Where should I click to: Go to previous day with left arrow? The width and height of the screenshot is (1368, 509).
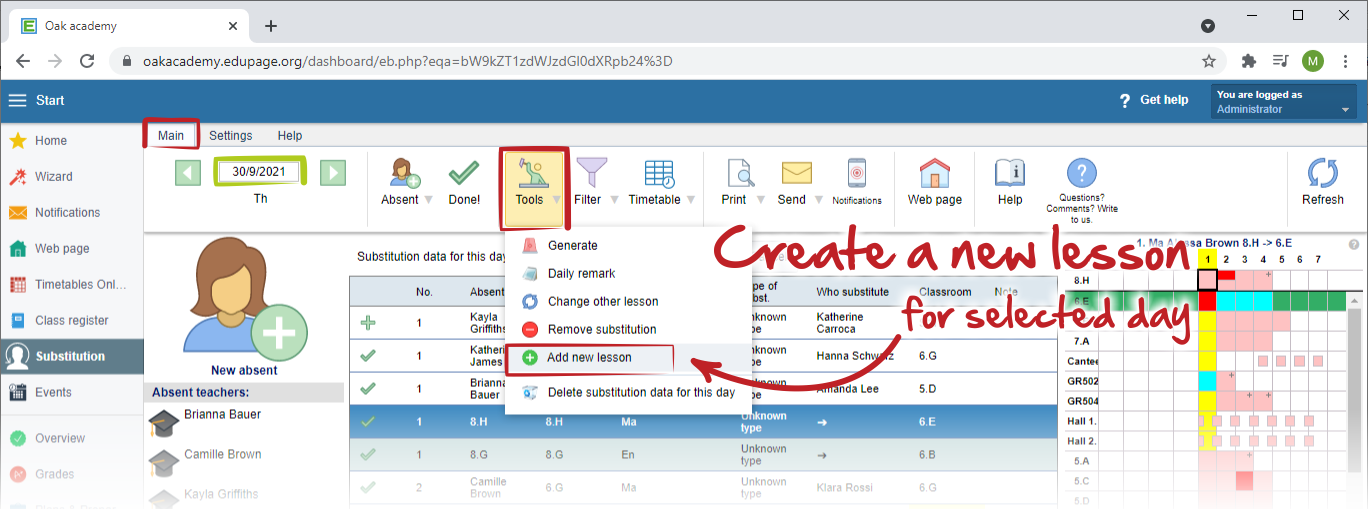coord(188,172)
